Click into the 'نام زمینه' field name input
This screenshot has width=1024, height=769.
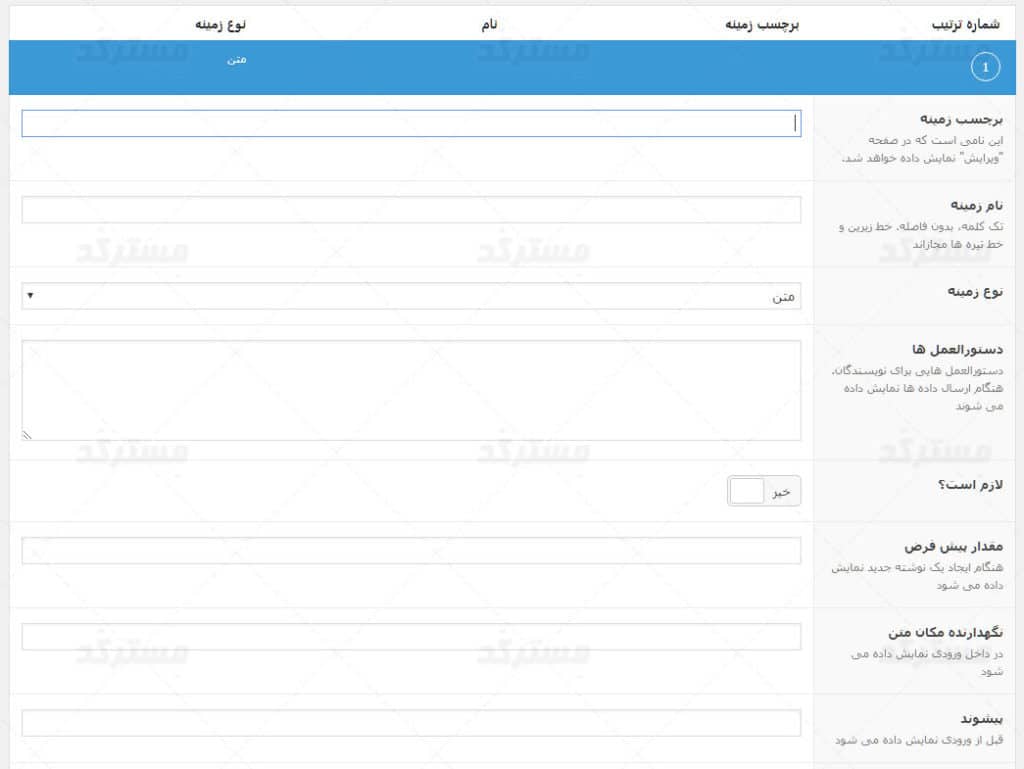(x=411, y=210)
